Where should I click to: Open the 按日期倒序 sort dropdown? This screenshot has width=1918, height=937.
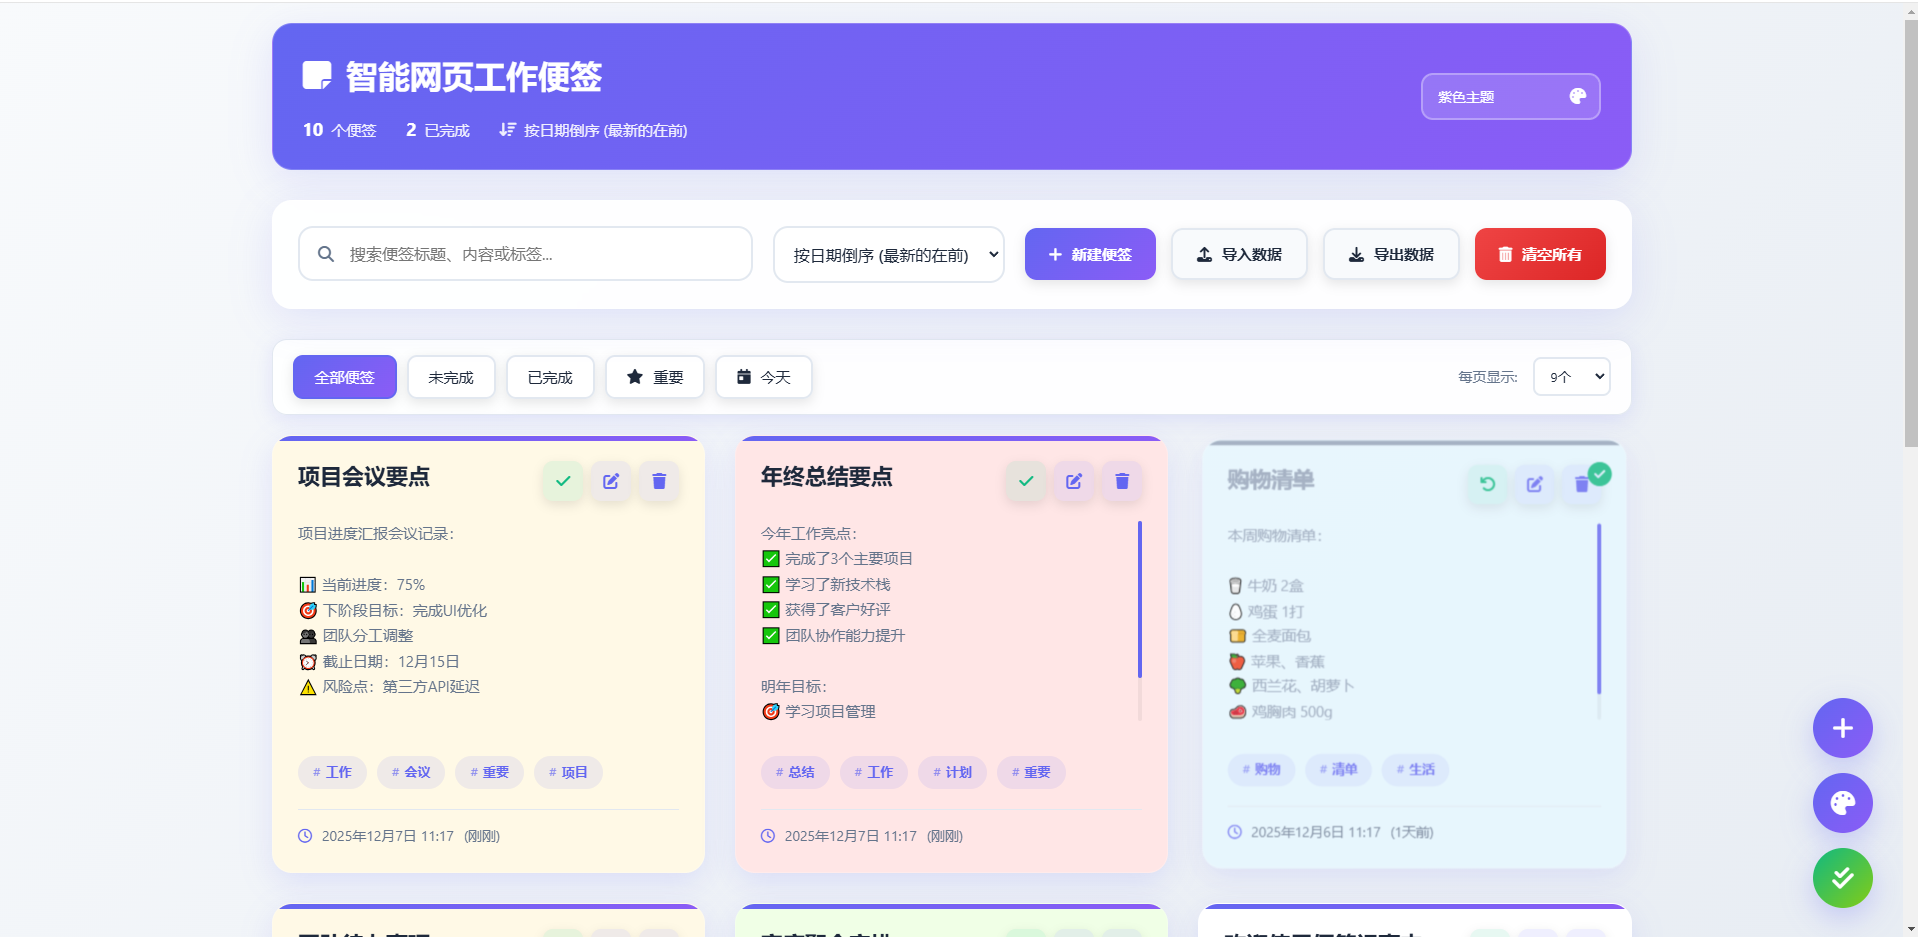point(888,254)
